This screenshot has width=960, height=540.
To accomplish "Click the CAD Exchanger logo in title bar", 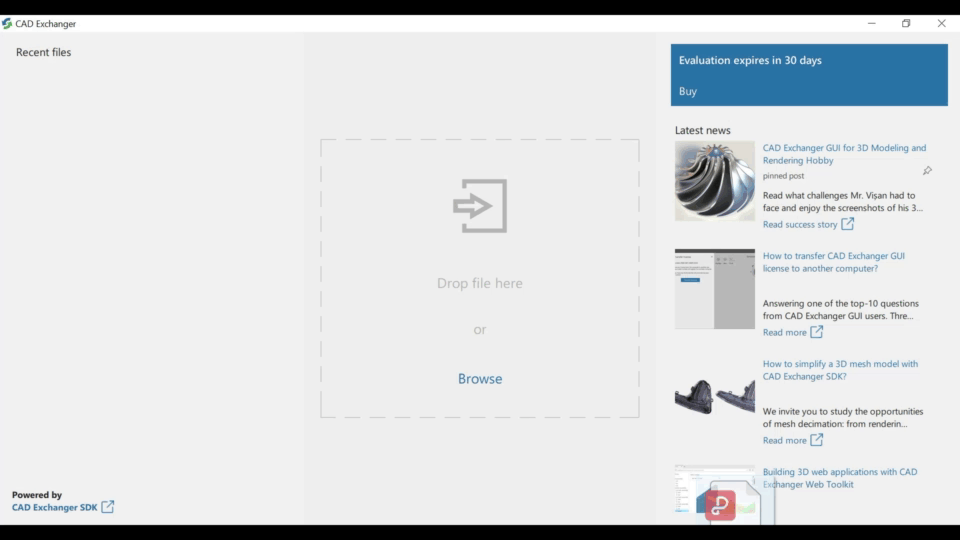I will coord(7,23).
